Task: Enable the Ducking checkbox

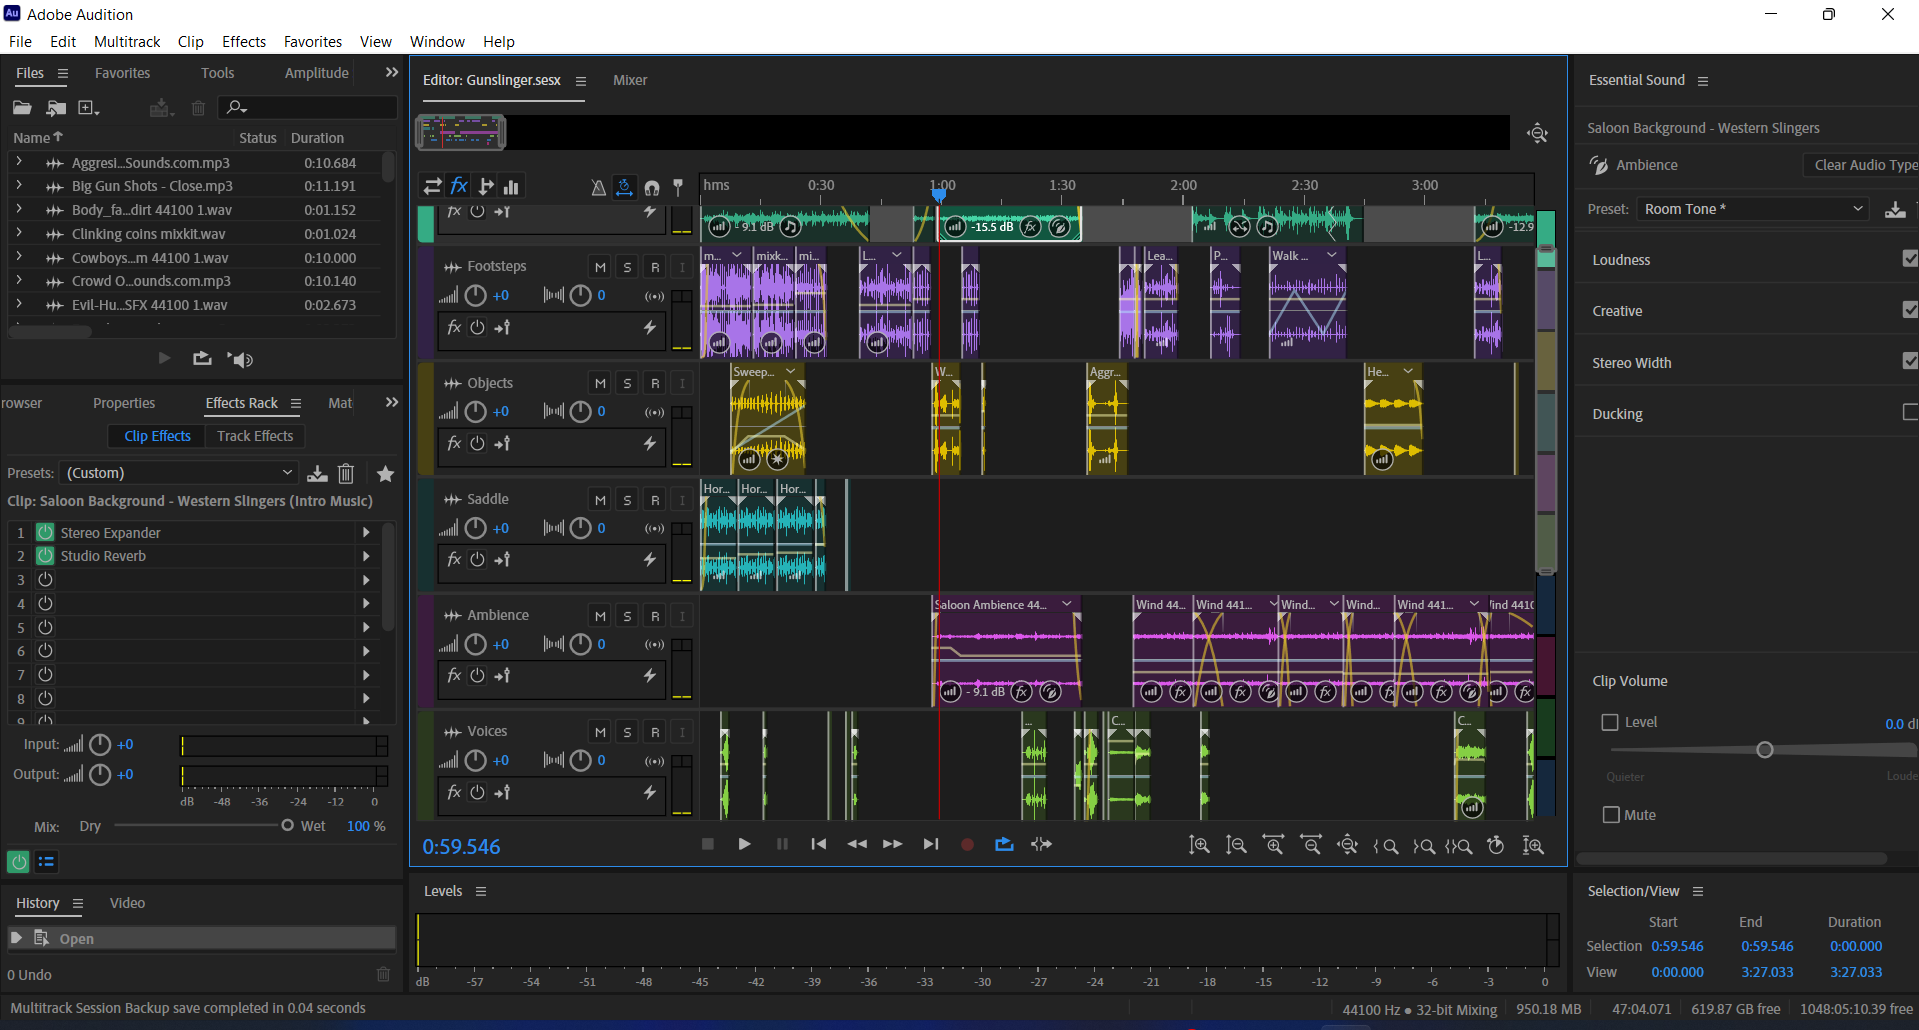Action: [1910, 412]
